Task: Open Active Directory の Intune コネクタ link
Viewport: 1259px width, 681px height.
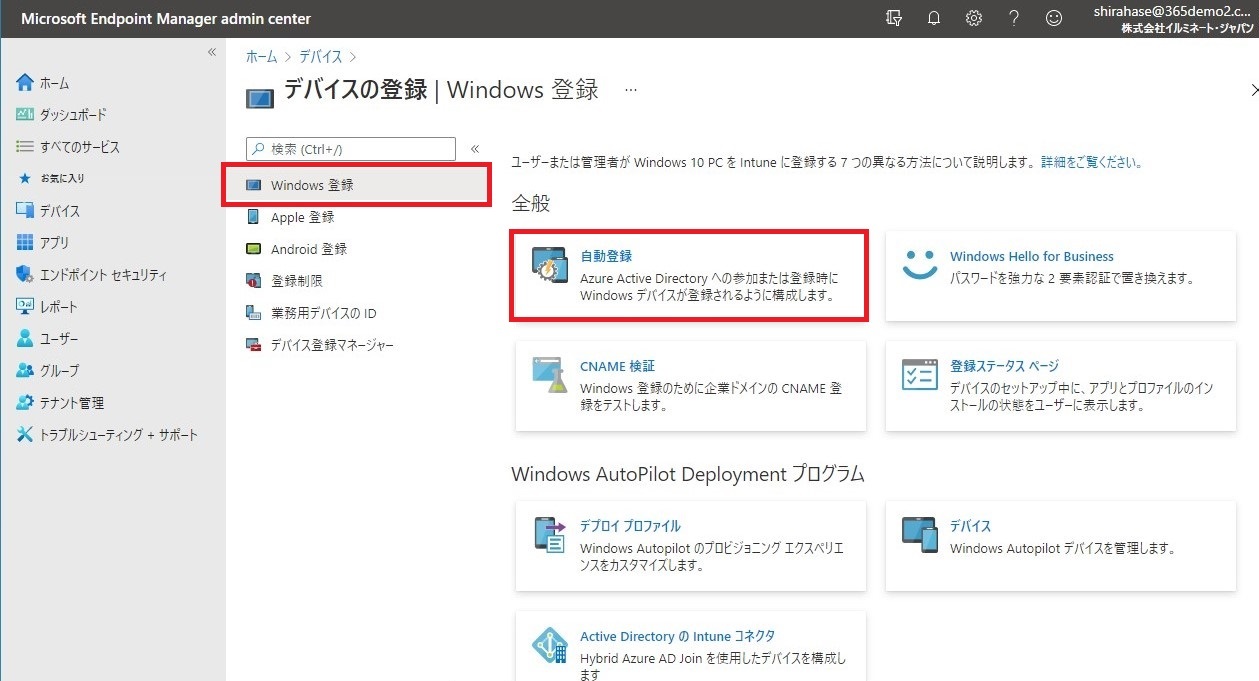Action: [x=677, y=636]
